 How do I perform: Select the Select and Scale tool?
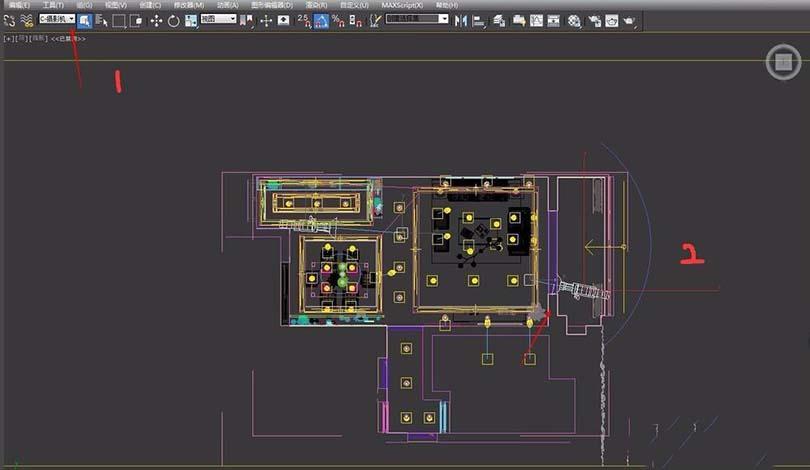coord(191,21)
